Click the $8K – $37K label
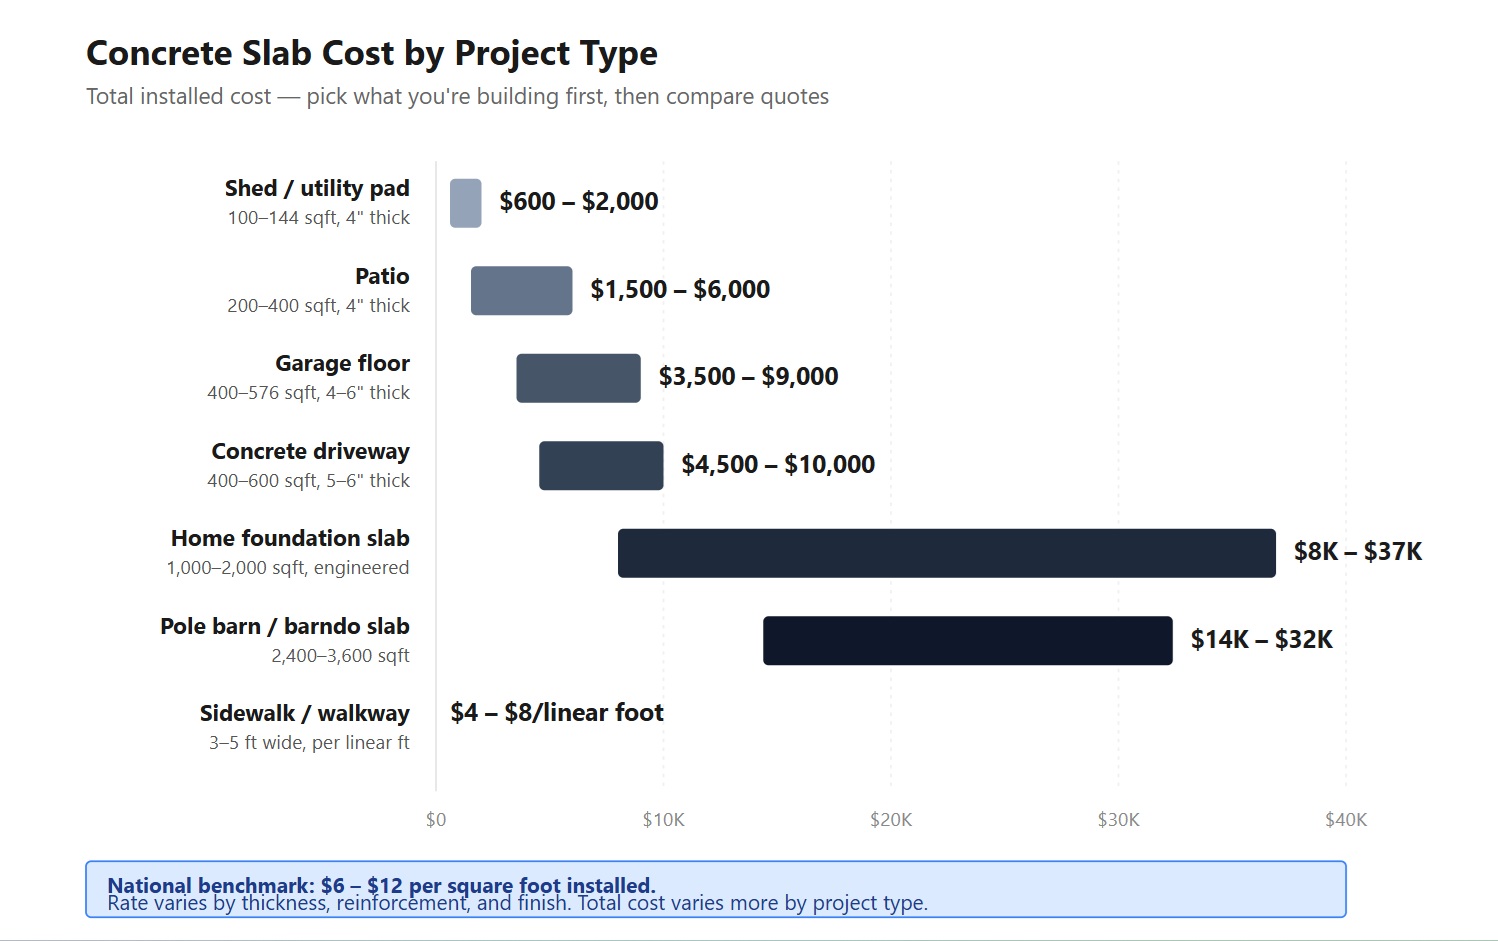 pos(1356,551)
